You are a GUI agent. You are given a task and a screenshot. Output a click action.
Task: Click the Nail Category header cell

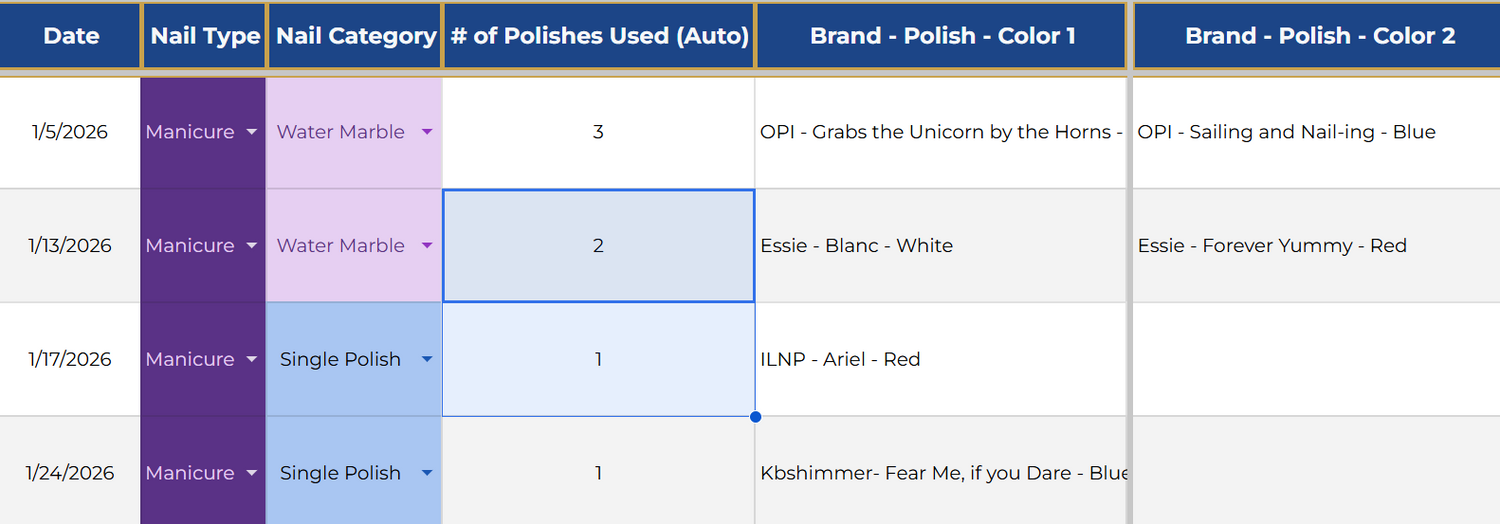tap(355, 36)
